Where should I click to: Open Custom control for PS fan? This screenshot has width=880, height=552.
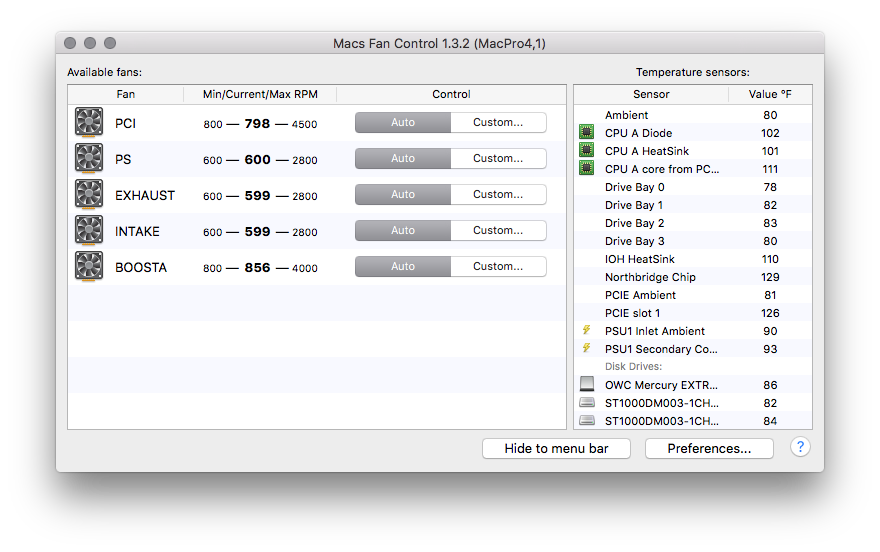(498, 158)
